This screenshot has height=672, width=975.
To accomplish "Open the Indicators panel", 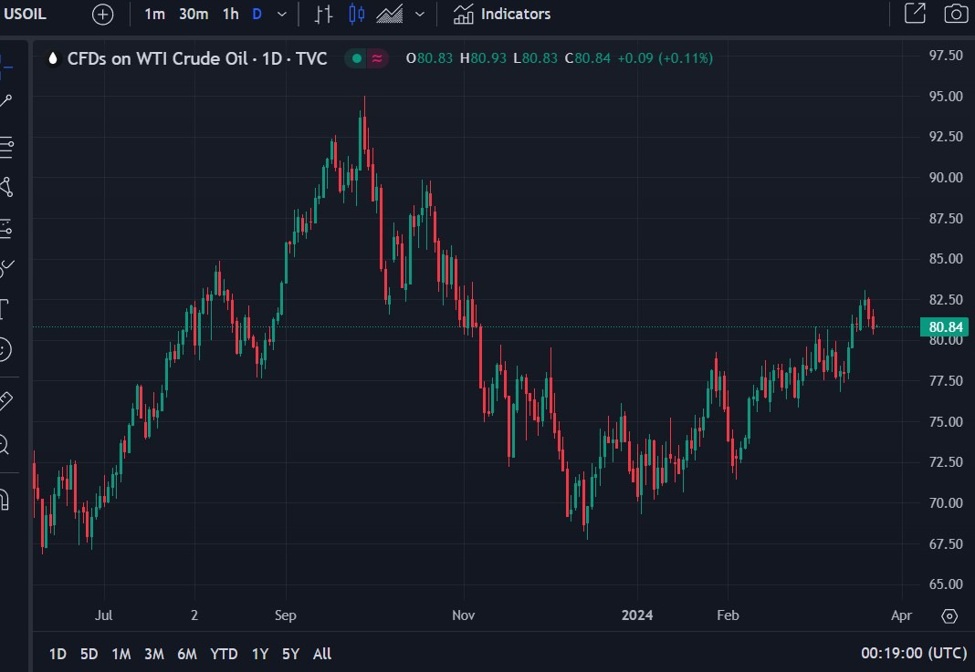I will tap(500, 14).
